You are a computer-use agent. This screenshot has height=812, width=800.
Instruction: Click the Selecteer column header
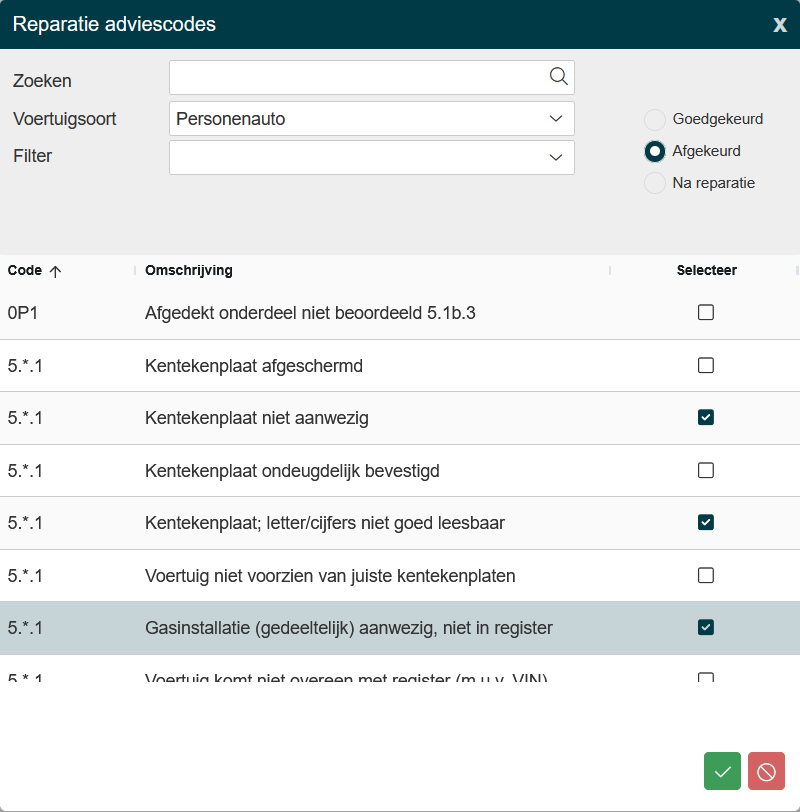(706, 271)
